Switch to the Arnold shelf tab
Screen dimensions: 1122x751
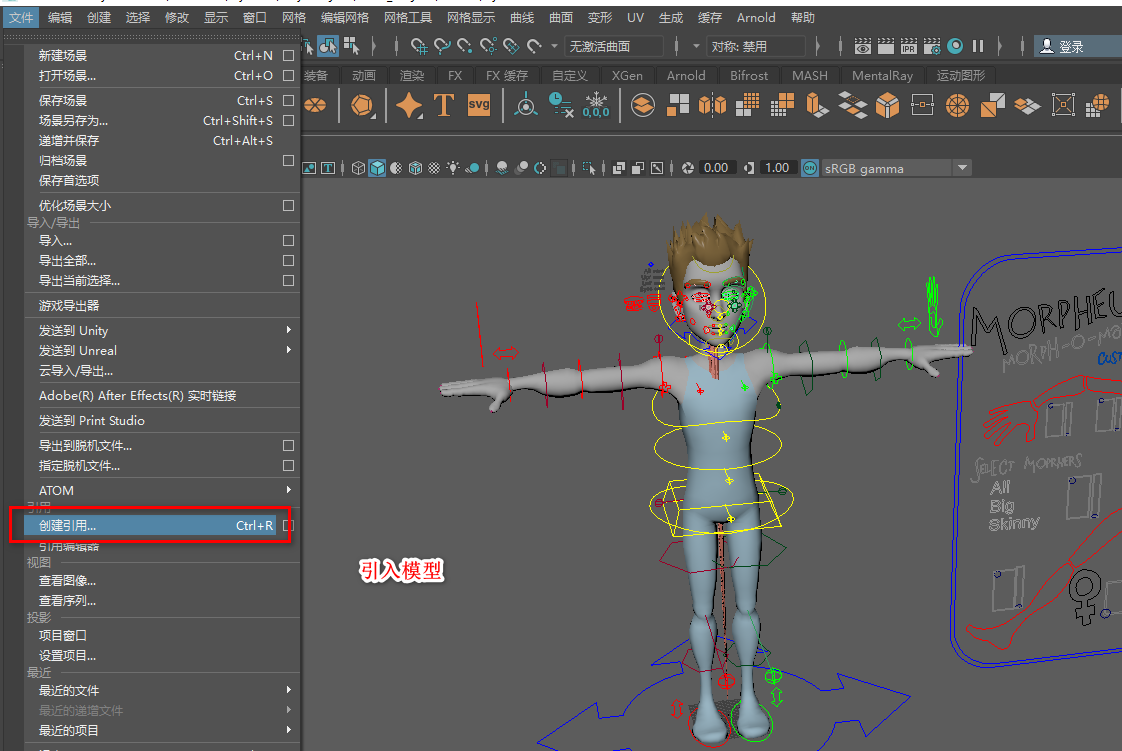pyautogui.click(x=686, y=76)
